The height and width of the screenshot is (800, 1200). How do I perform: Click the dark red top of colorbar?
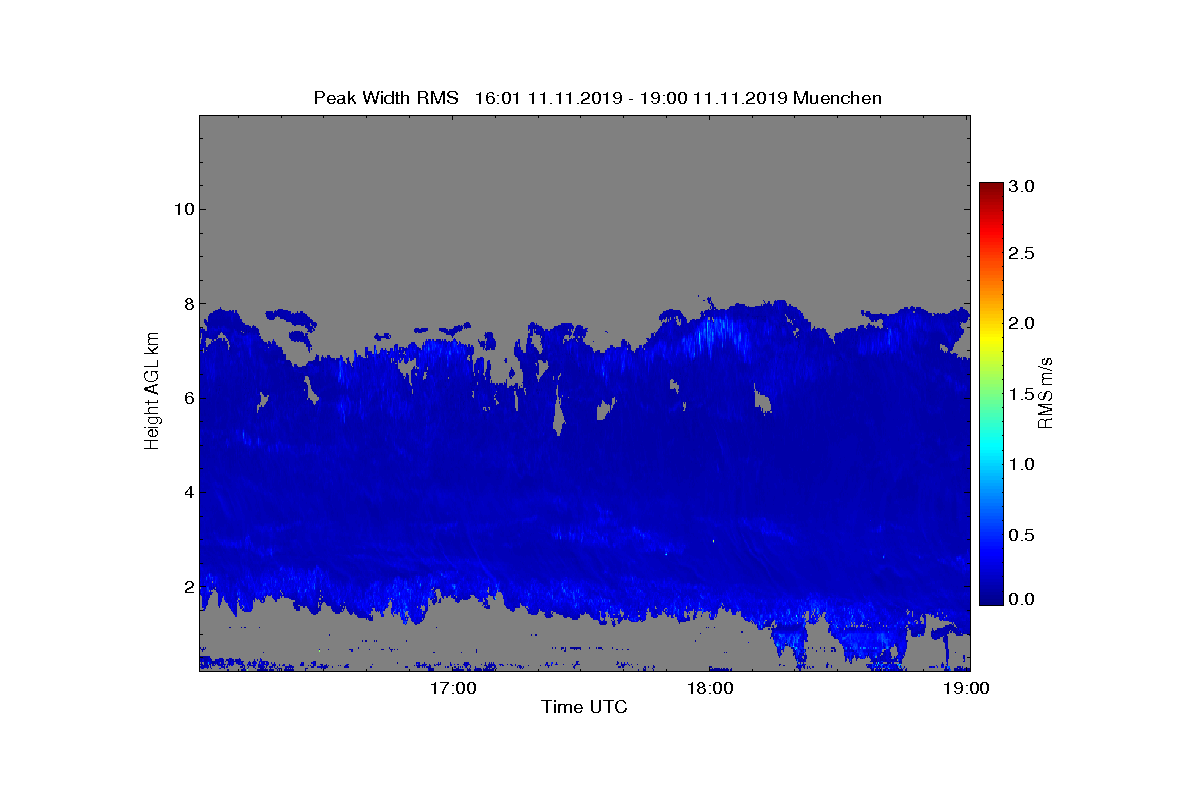pyautogui.click(x=991, y=190)
